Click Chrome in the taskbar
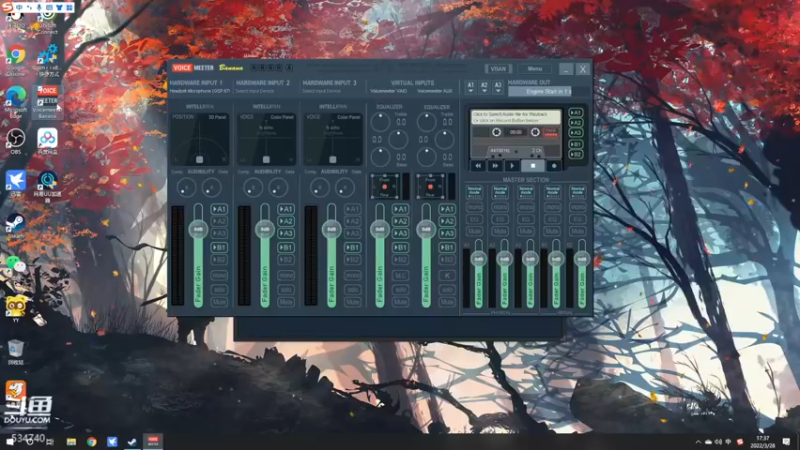The height and width of the screenshot is (450, 800). (92, 442)
